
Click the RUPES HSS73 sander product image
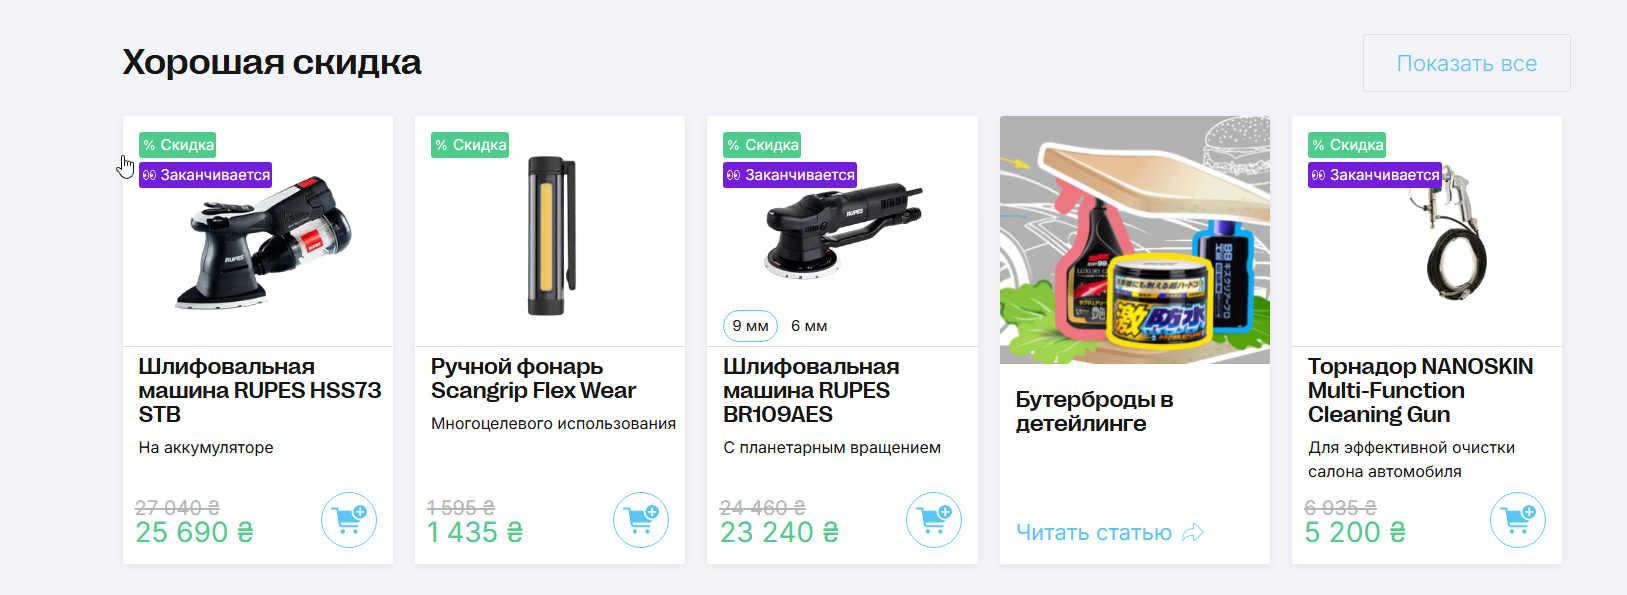(x=263, y=243)
